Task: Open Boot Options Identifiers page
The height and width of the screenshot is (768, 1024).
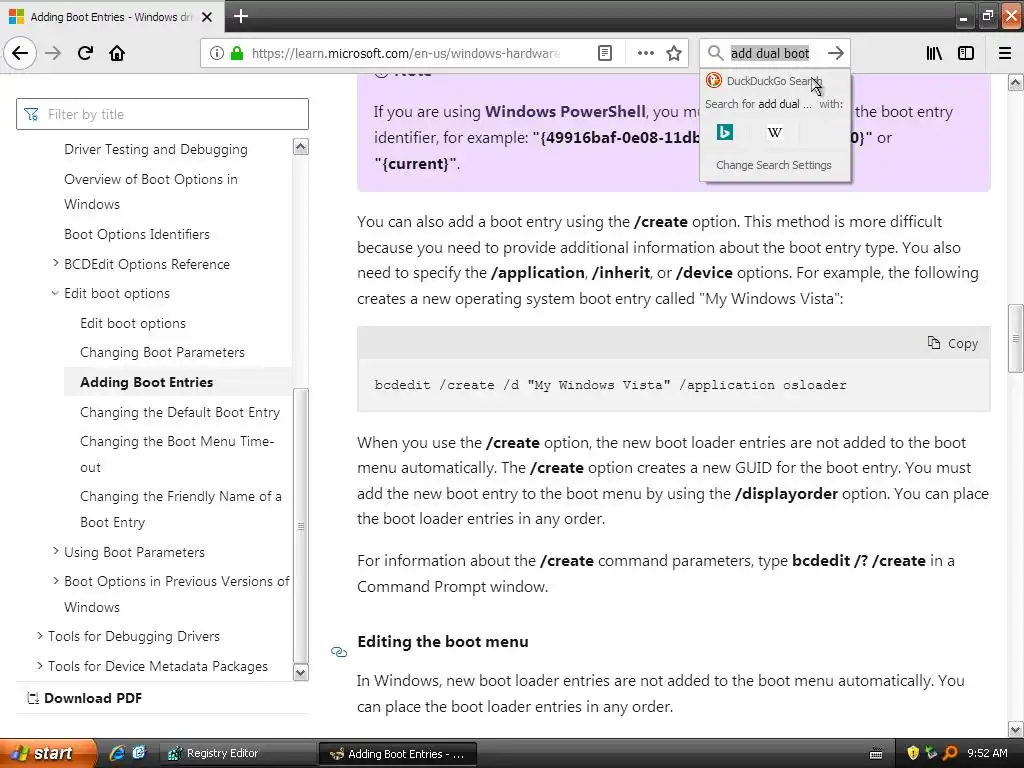Action: tap(136, 234)
